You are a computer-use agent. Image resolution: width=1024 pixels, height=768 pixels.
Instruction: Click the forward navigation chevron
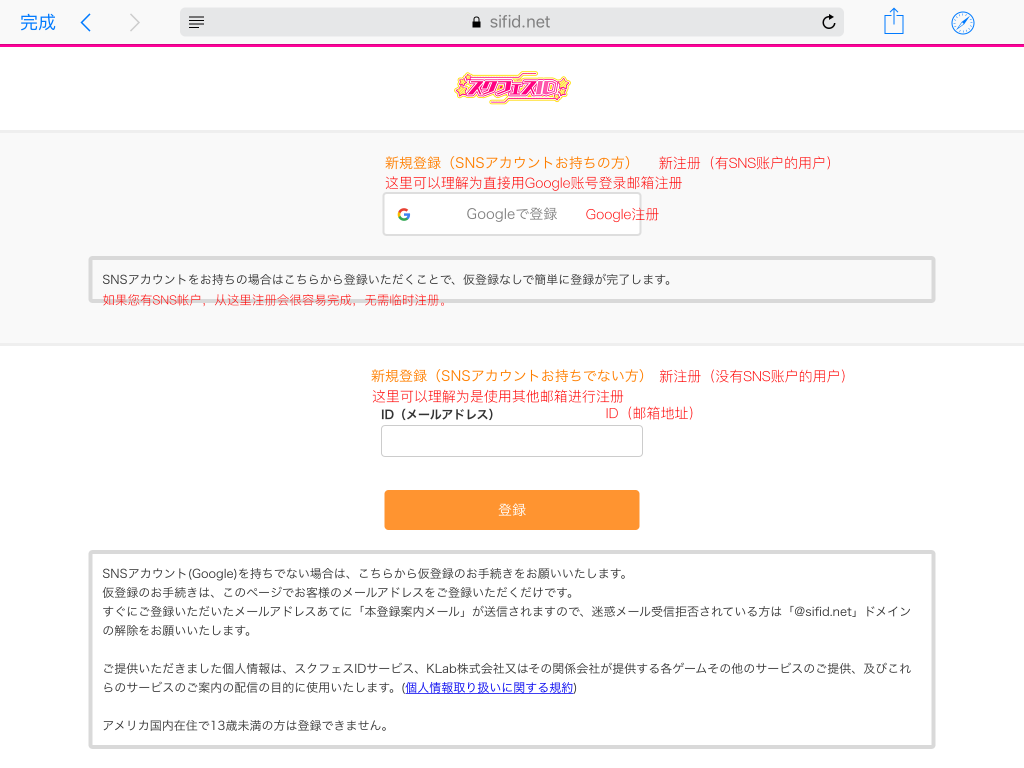(135, 22)
